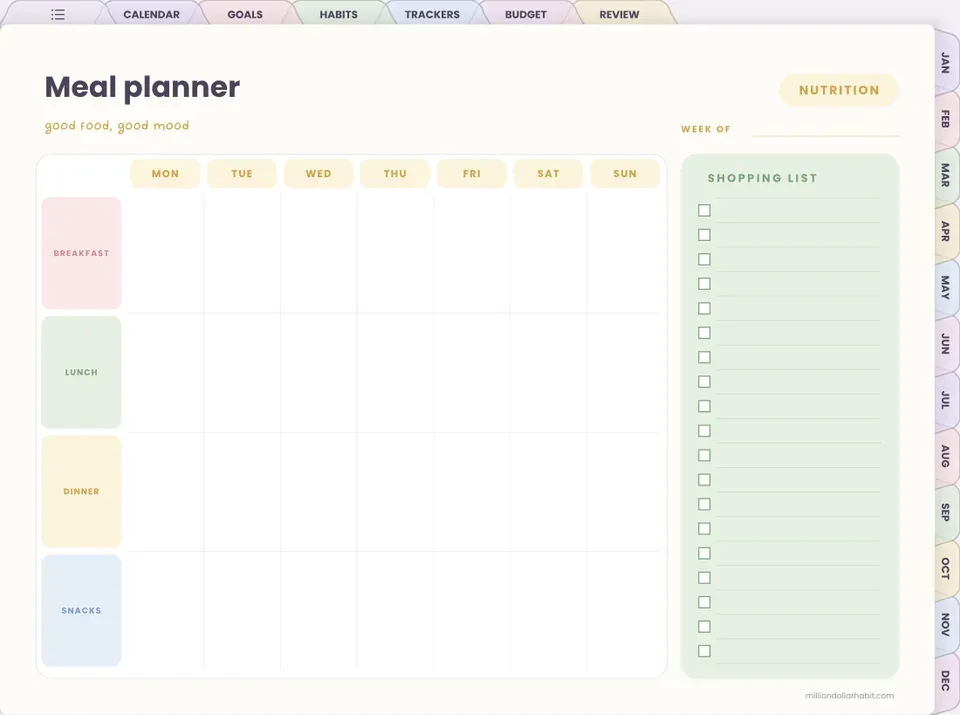The height and width of the screenshot is (715, 960).
Task: Select the SNACKS row label
Action: coord(81,611)
